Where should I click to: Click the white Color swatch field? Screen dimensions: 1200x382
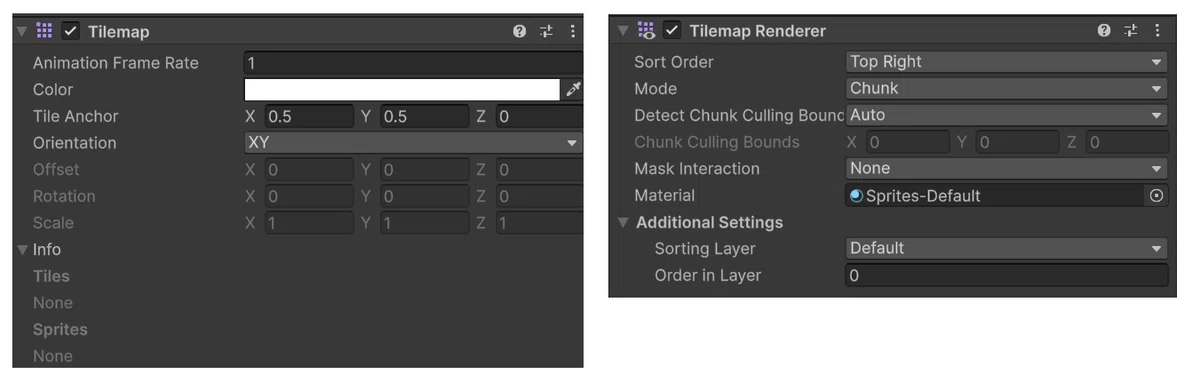tap(402, 89)
